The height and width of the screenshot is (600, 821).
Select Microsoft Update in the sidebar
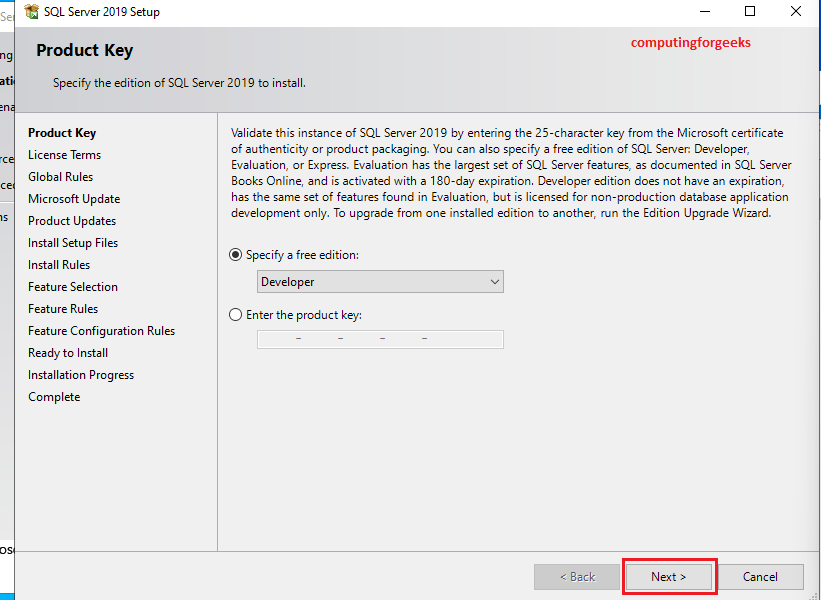[73, 198]
